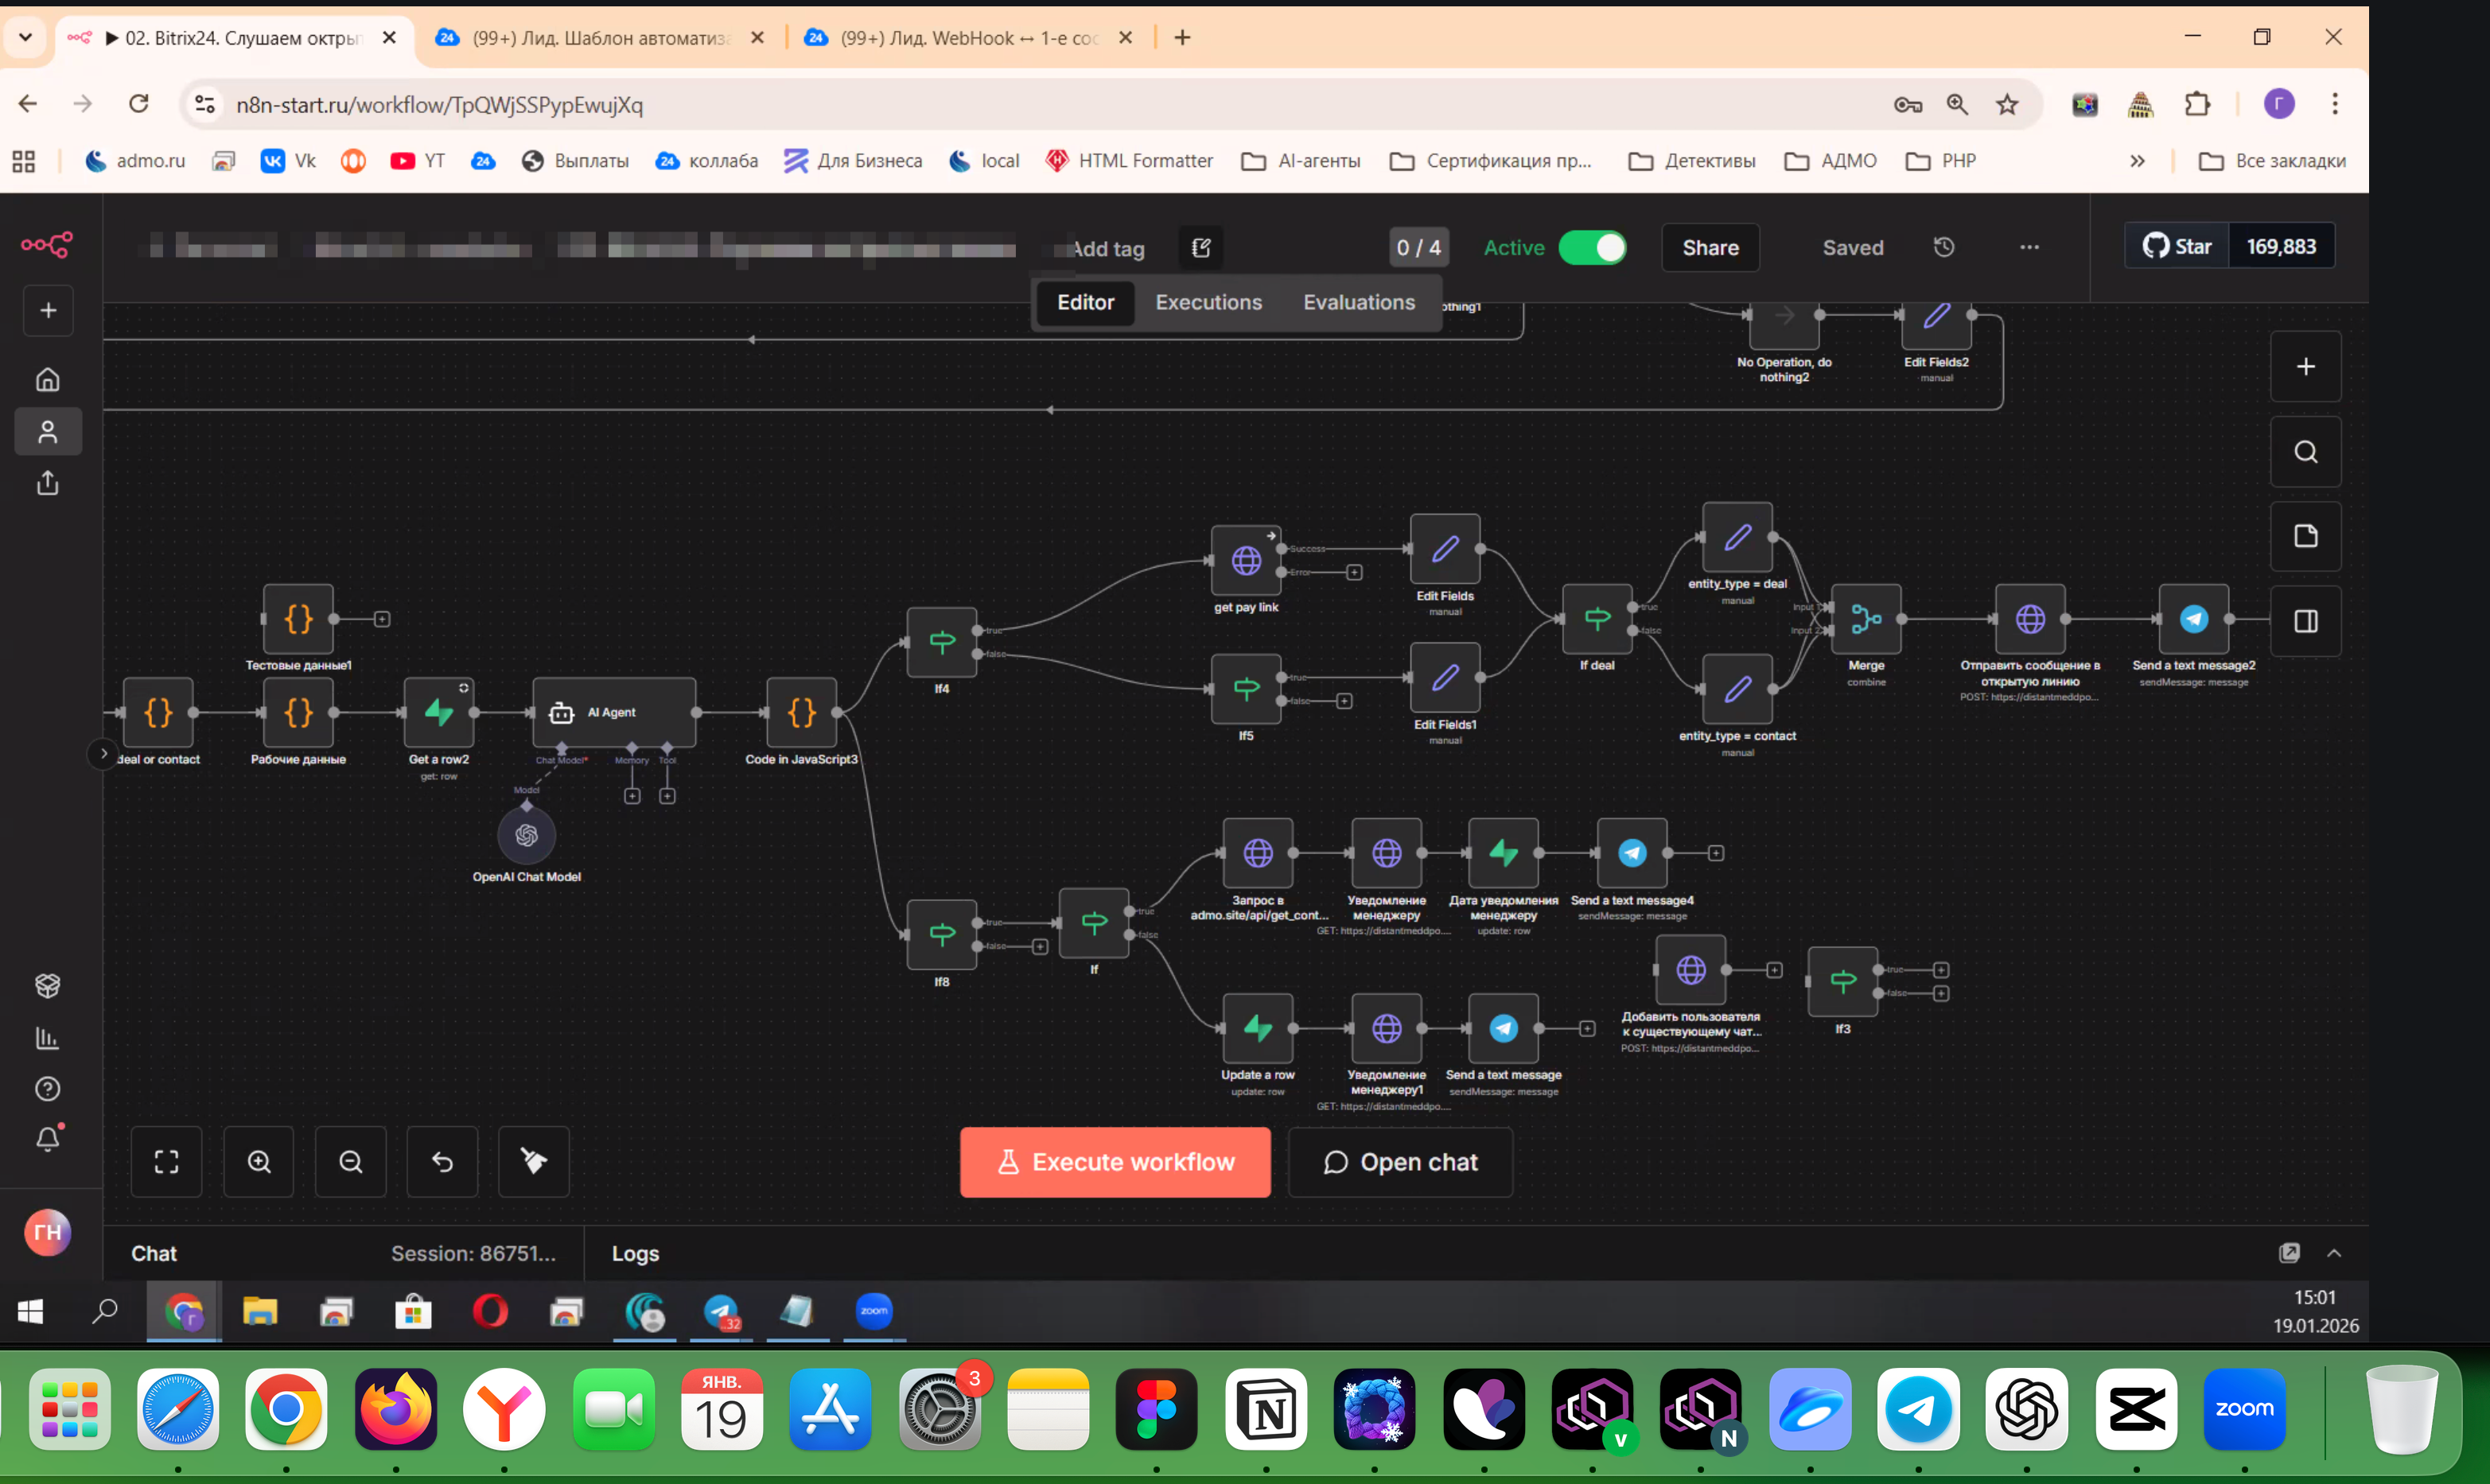
Task: Toggle the Active workflow switch off
Action: pyautogui.click(x=1592, y=247)
